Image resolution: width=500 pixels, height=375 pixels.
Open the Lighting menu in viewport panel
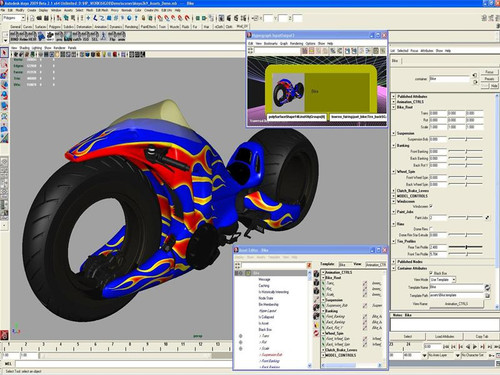click(37, 48)
